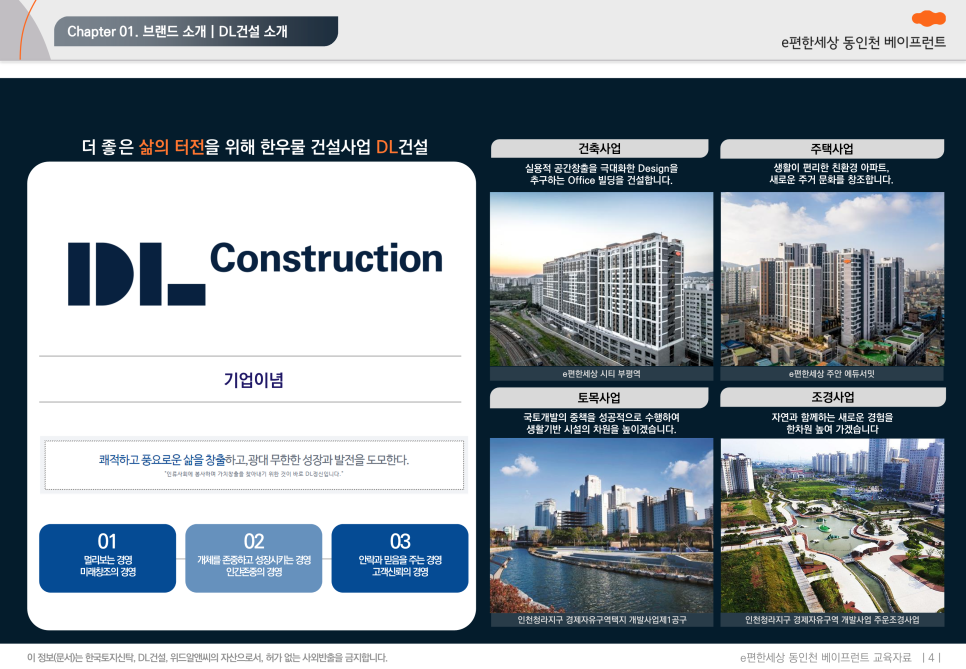Click the header title 'e편한세상 동인천 베이프런트'
This screenshot has height=669, width=966.
coord(863,43)
